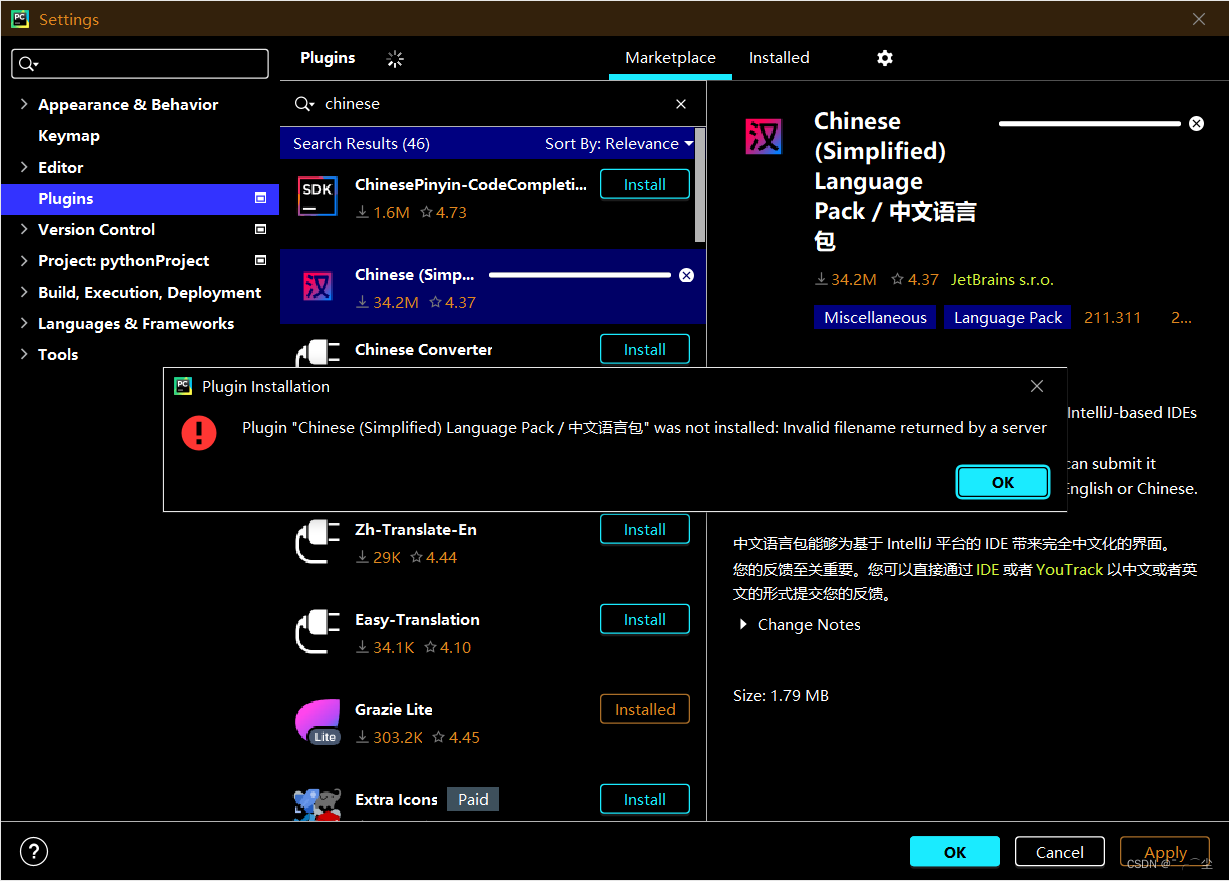Click the plugin list scrollbar
The height and width of the screenshot is (881, 1229).
(x=700, y=186)
